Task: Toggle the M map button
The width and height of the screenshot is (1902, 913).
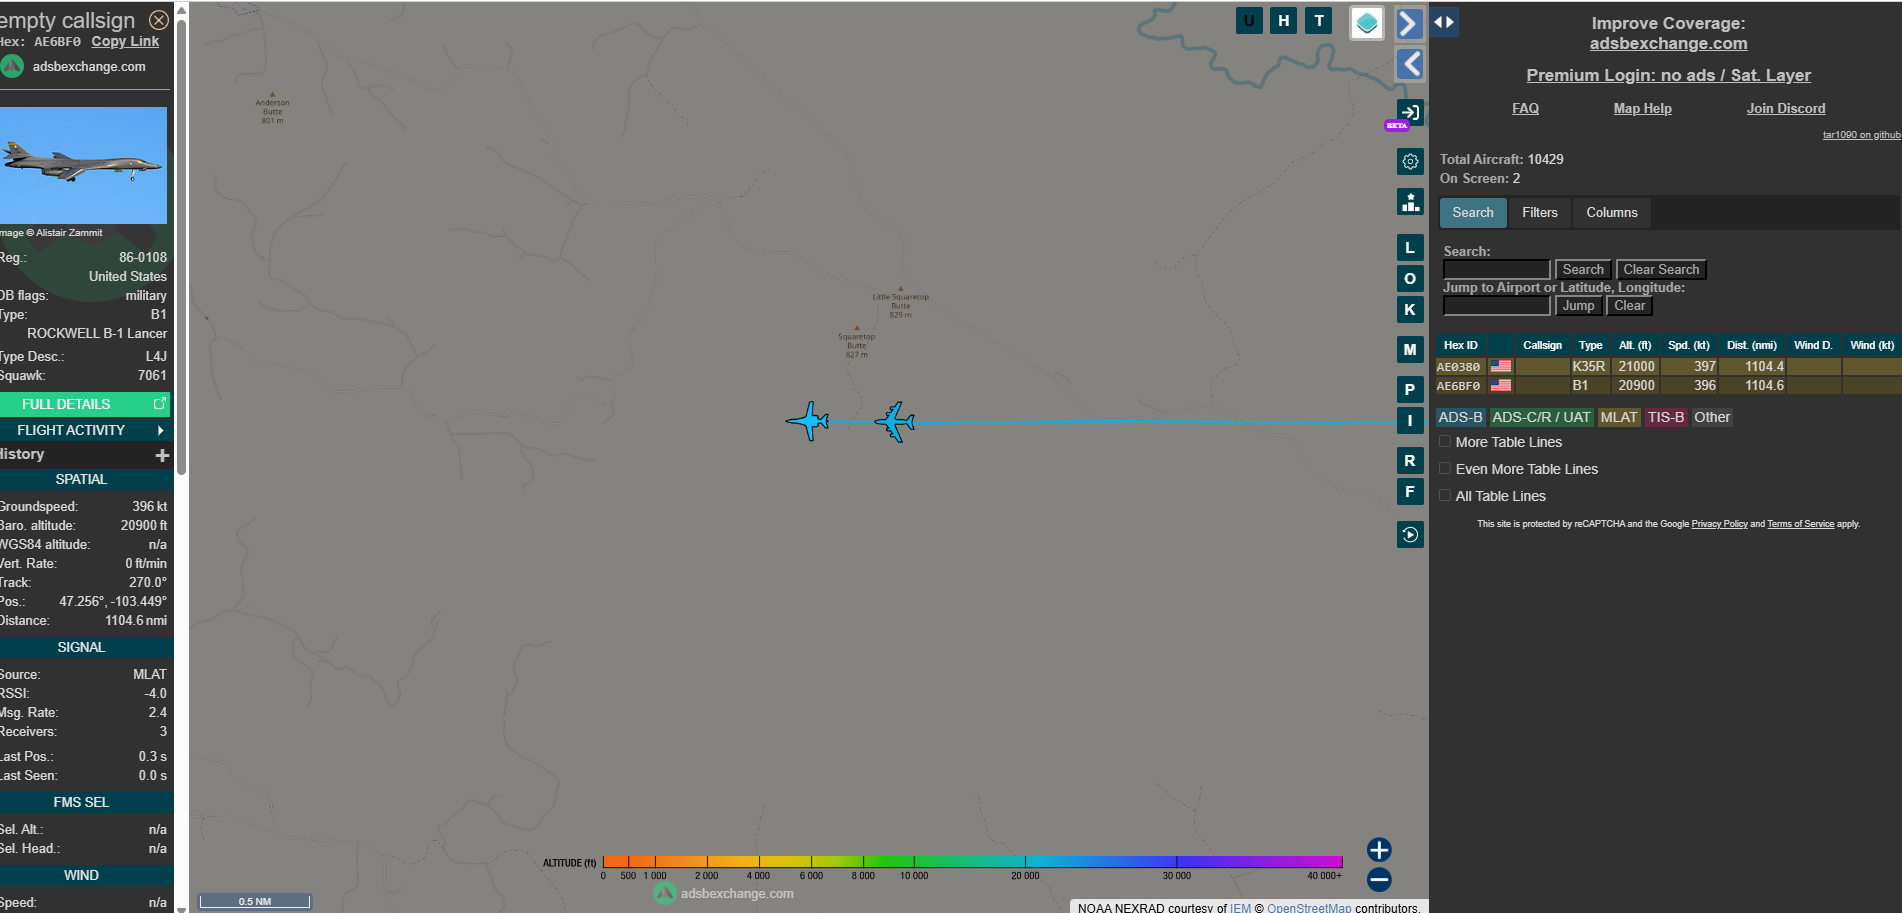Action: (1410, 350)
